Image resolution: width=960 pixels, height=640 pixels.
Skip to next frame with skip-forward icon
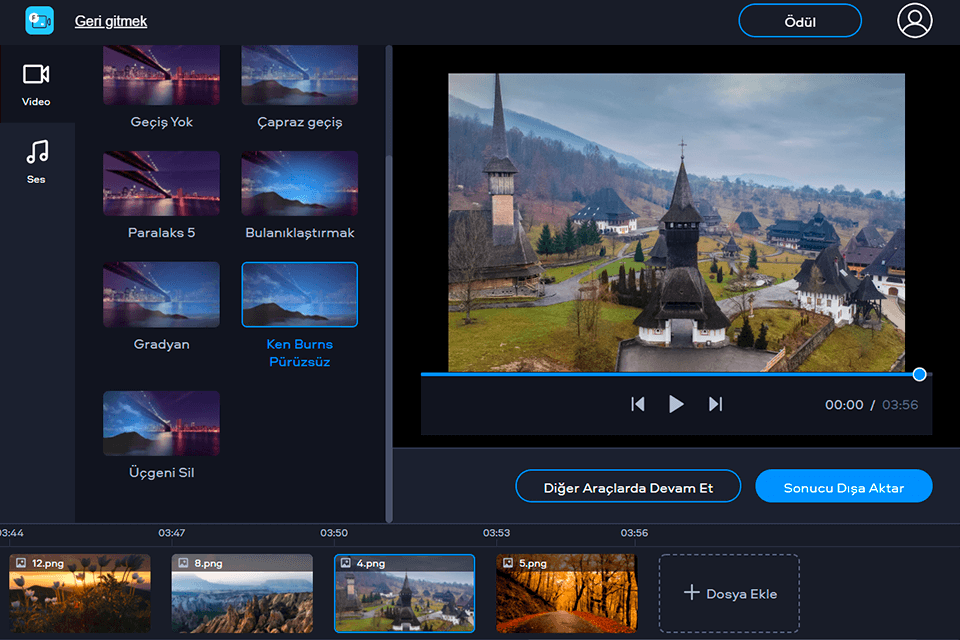click(714, 404)
